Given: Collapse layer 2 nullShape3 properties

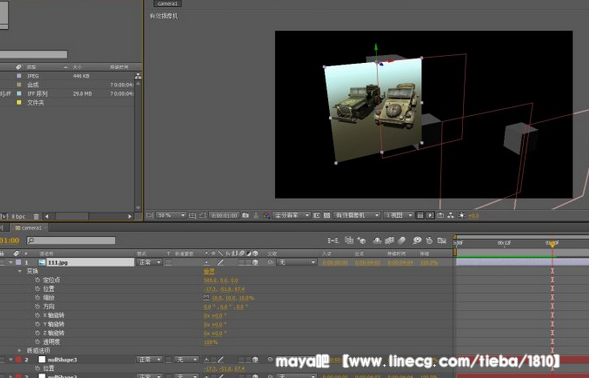Looking at the screenshot, I should pos(11,360).
